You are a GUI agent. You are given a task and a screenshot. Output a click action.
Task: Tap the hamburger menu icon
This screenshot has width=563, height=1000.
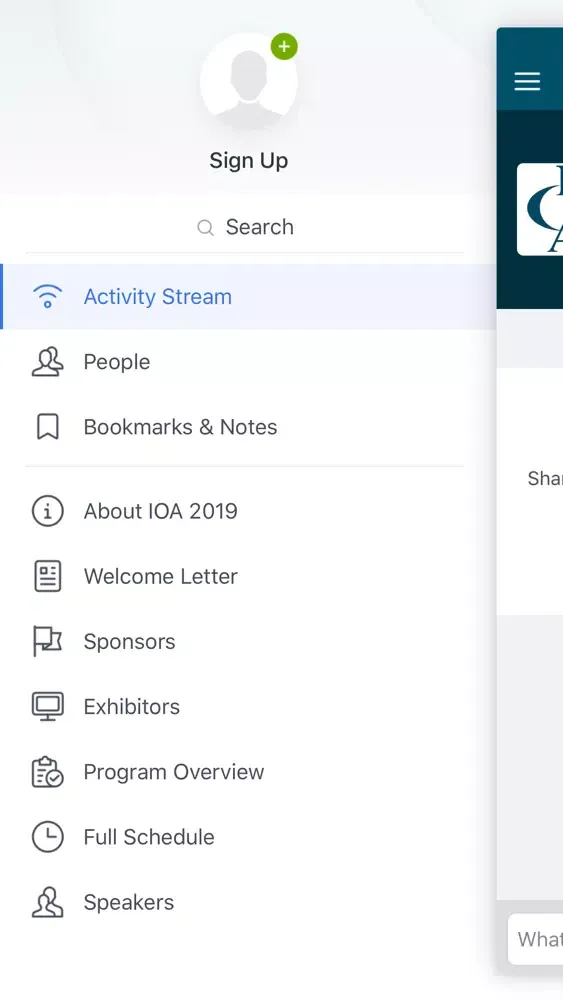tap(527, 81)
